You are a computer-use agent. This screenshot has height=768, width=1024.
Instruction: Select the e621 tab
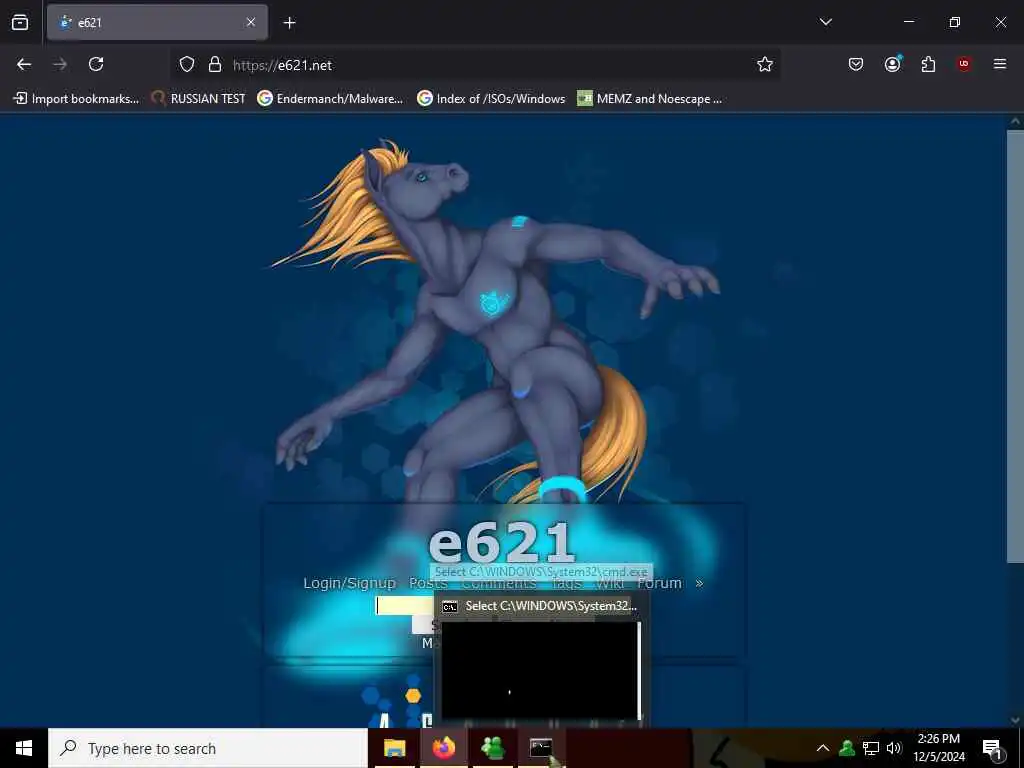pyautogui.click(x=157, y=22)
